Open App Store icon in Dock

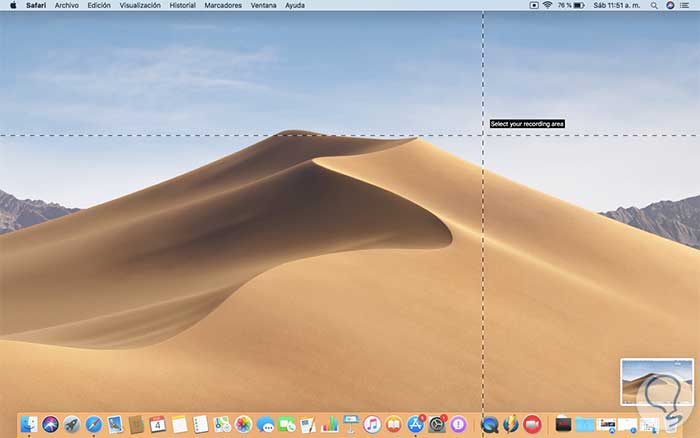[415, 424]
